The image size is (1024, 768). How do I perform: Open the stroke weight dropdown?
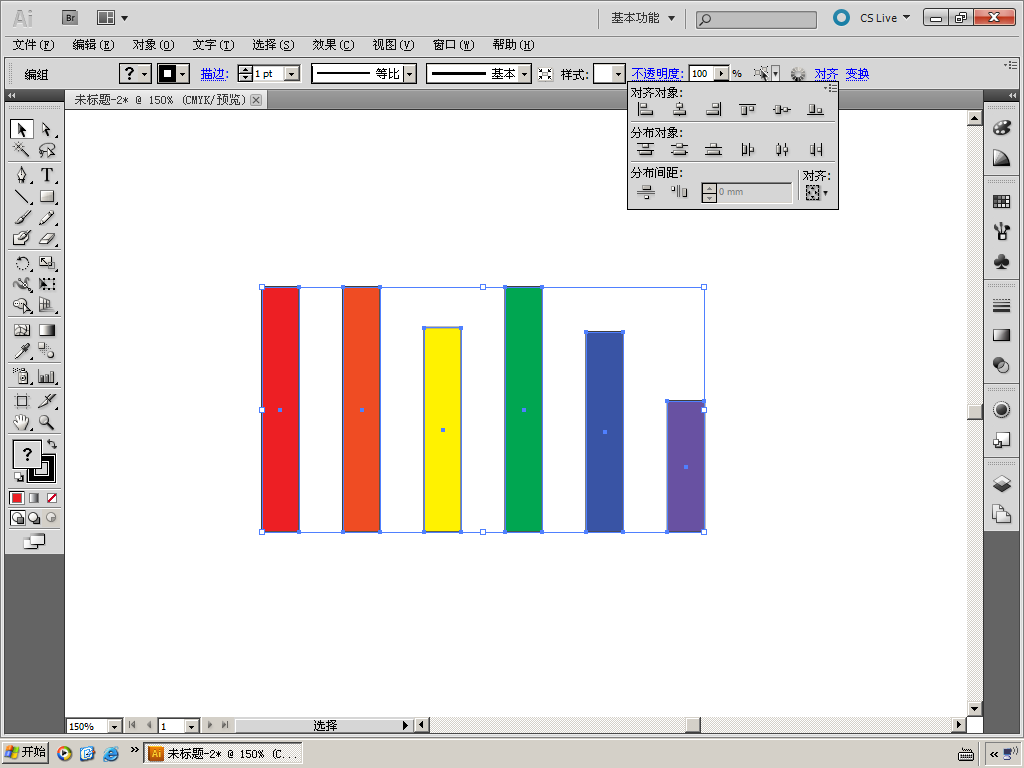click(x=293, y=74)
